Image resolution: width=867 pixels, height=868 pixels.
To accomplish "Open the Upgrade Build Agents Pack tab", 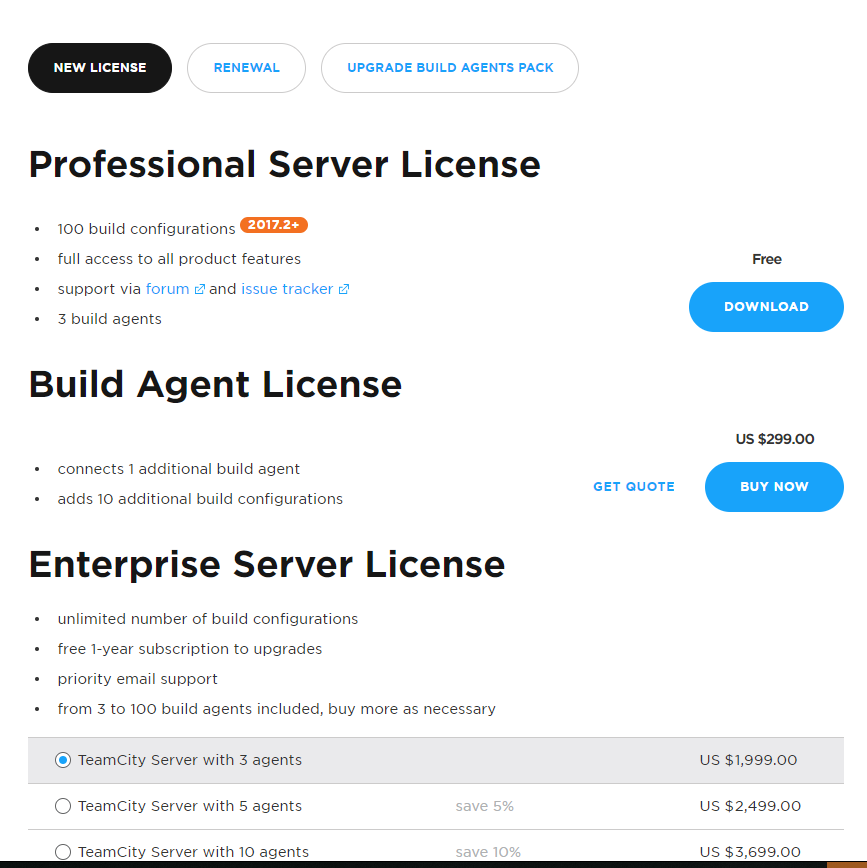I will pos(450,68).
